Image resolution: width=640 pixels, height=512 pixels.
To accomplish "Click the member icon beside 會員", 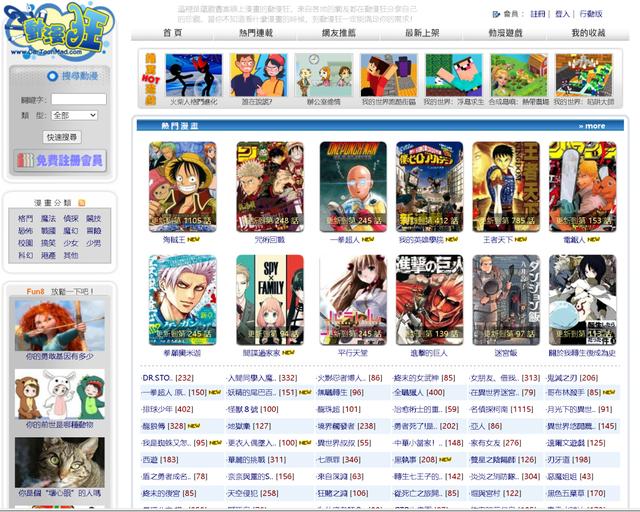I will [x=496, y=14].
